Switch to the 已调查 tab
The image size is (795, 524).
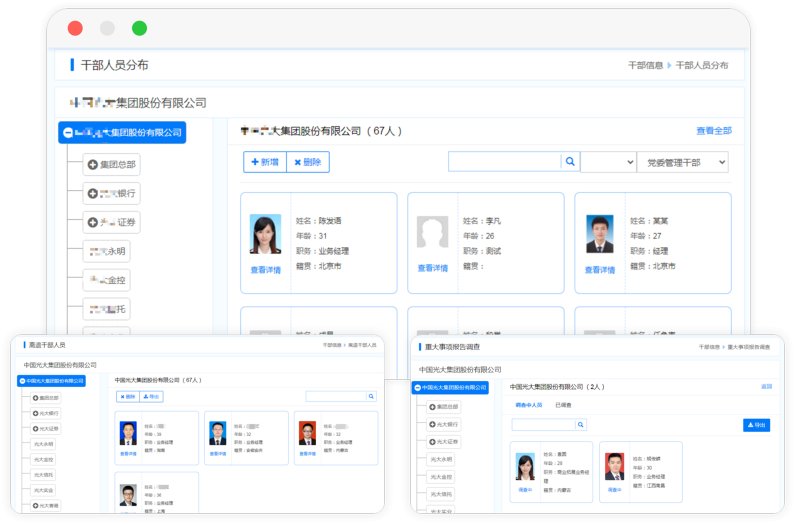click(x=563, y=405)
